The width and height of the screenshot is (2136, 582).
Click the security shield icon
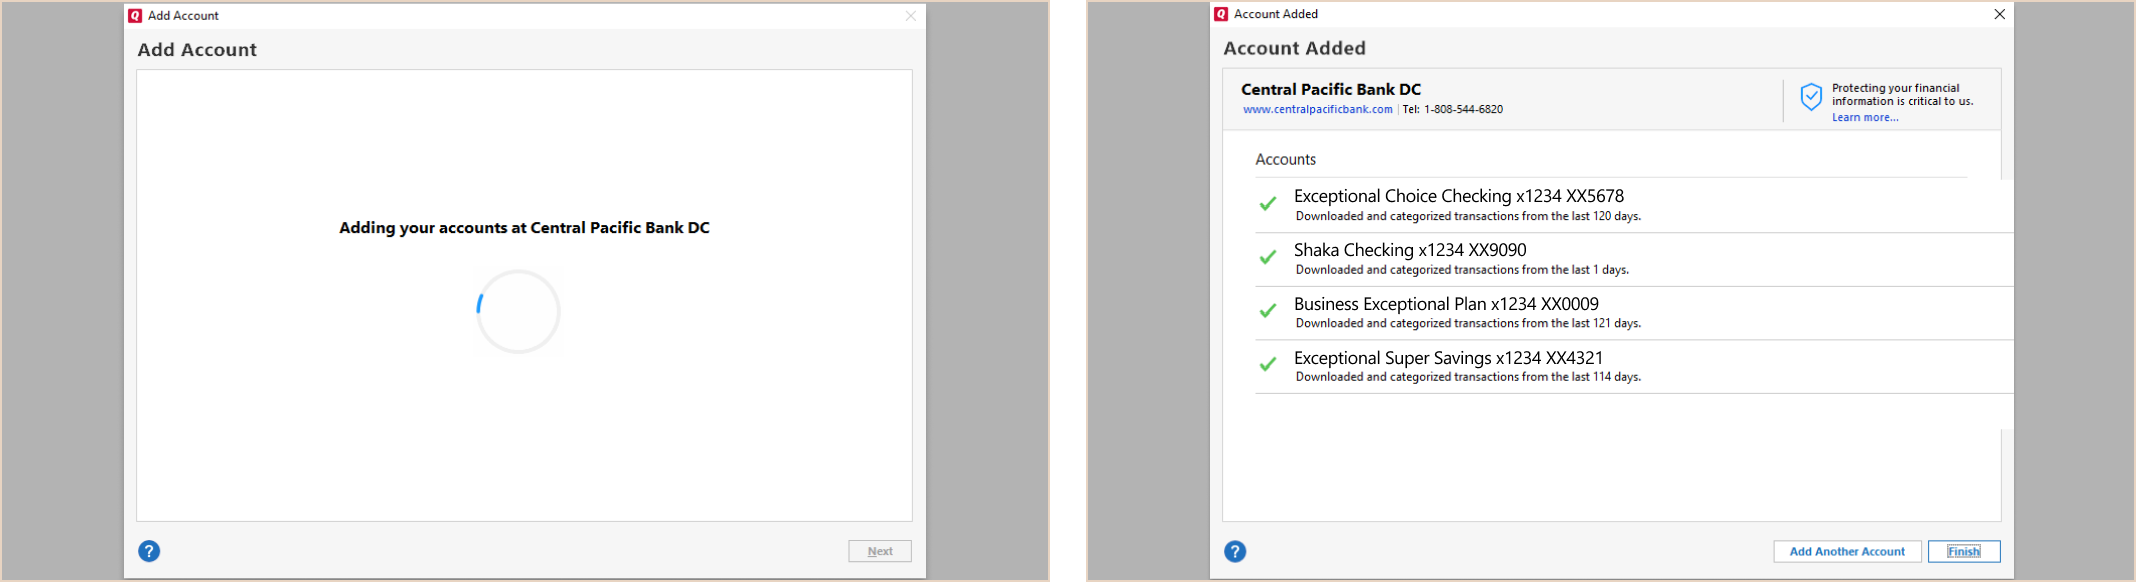coord(1811,97)
